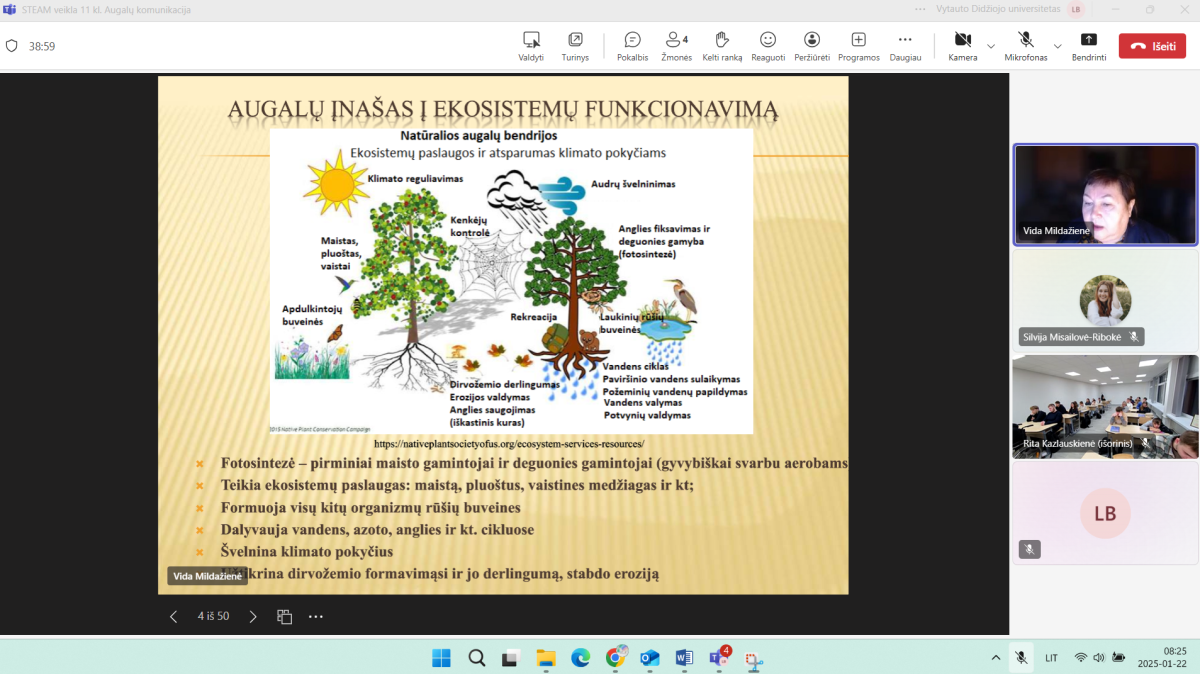Expand microphone options dropdown arrow
1200x674 pixels.
click(1057, 46)
